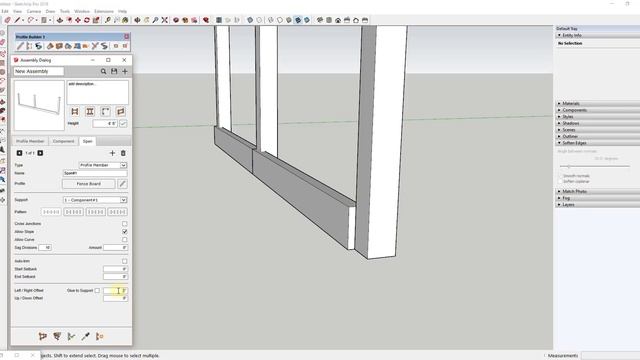Expand the Scenes tray panel
The image size is (640, 360).
(598, 130)
